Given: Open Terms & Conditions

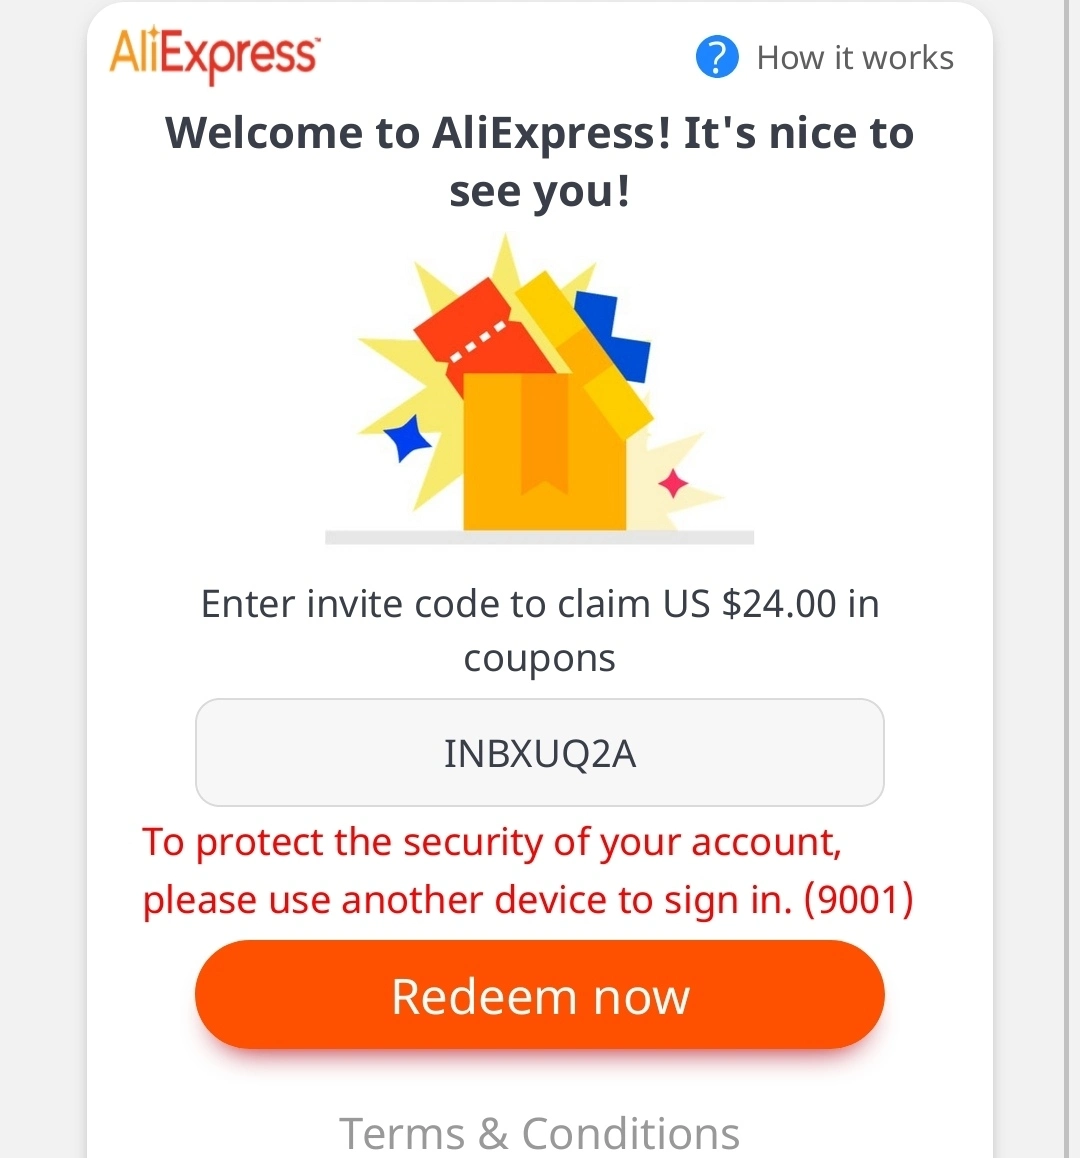Looking at the screenshot, I should (x=539, y=1133).
